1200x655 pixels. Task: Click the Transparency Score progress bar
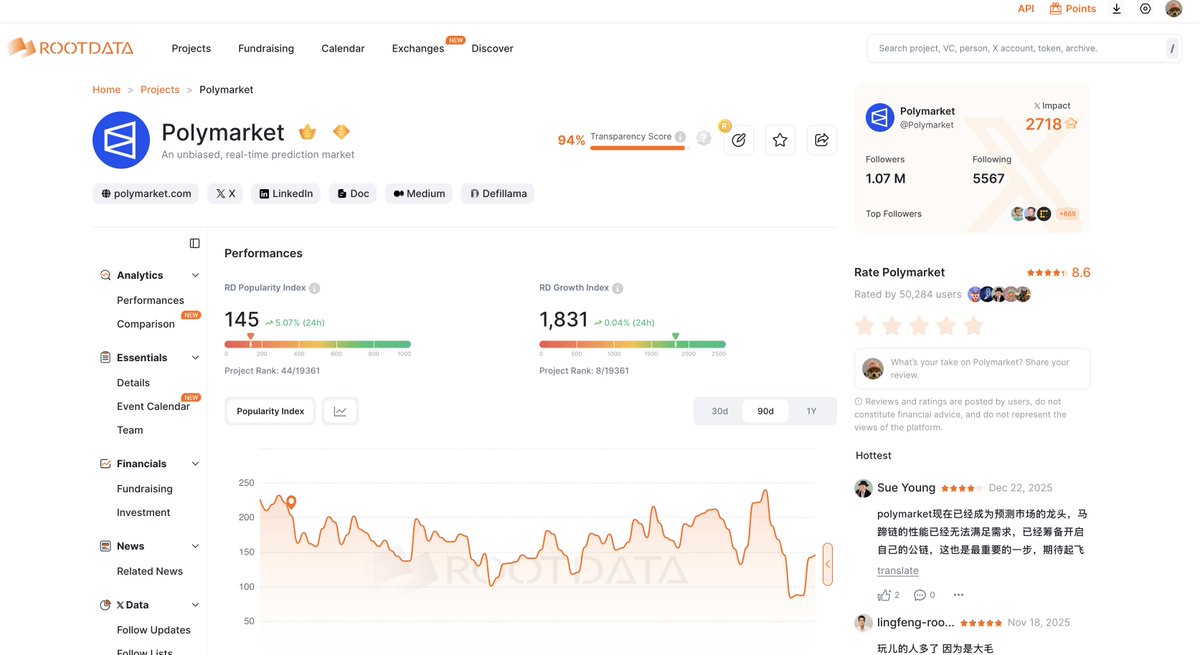click(640, 148)
